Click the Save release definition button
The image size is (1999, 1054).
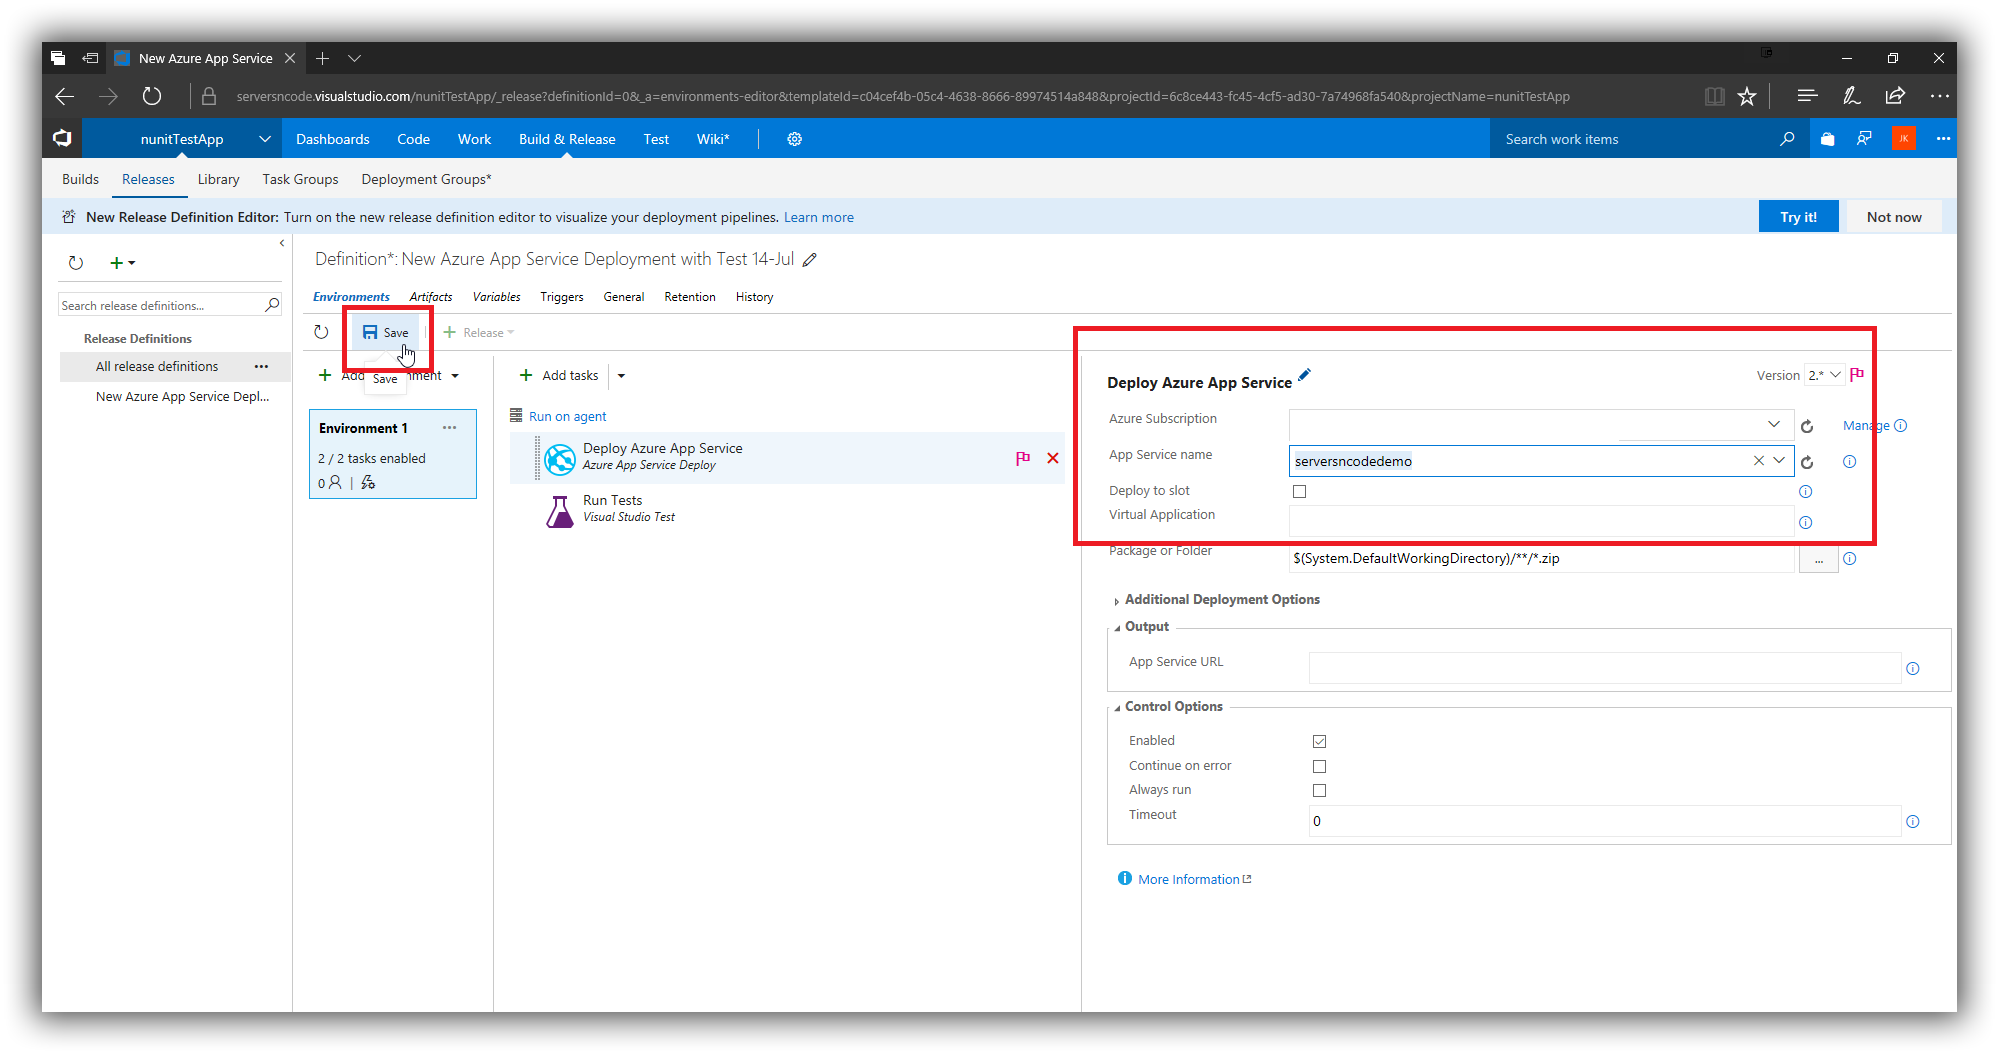[x=386, y=332]
